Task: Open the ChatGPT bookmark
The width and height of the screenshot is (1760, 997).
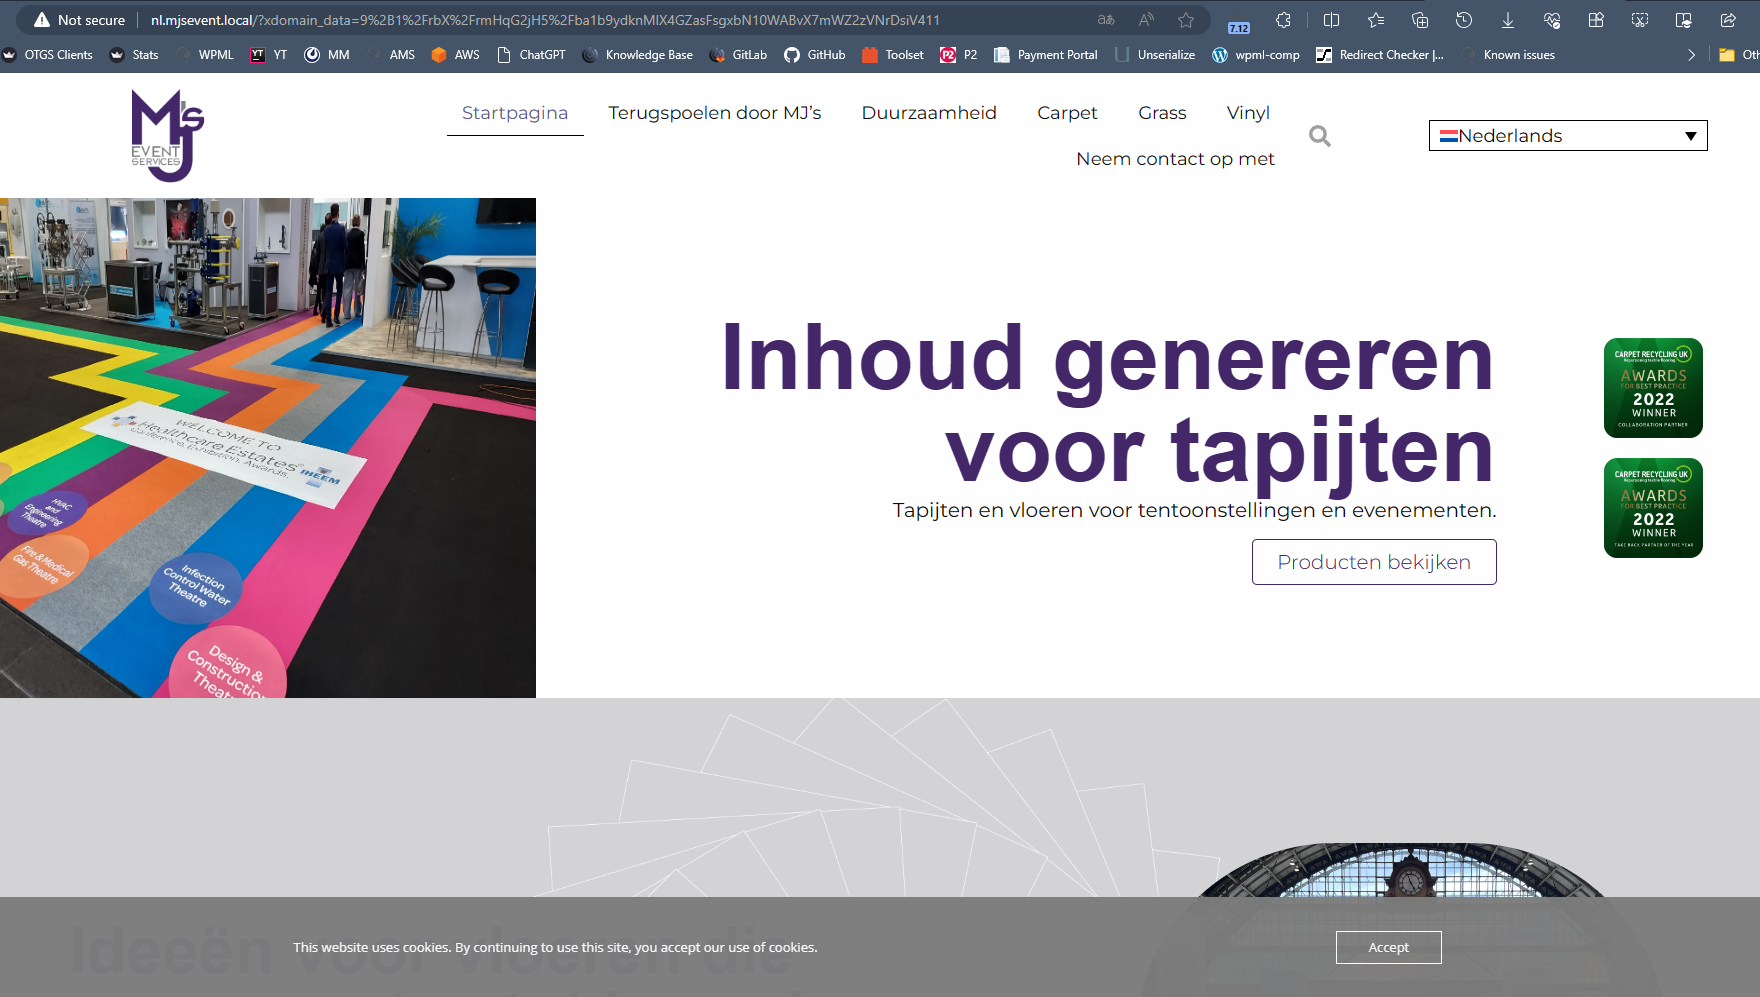Action: coord(531,55)
